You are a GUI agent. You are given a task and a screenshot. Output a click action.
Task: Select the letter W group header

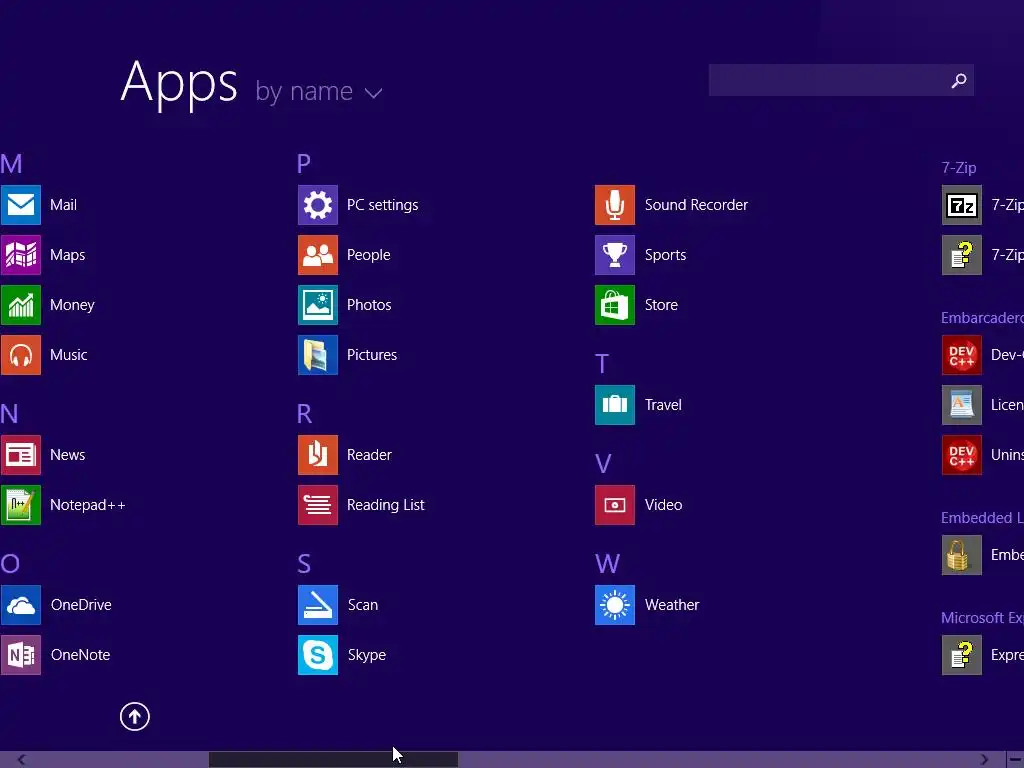[607, 564]
